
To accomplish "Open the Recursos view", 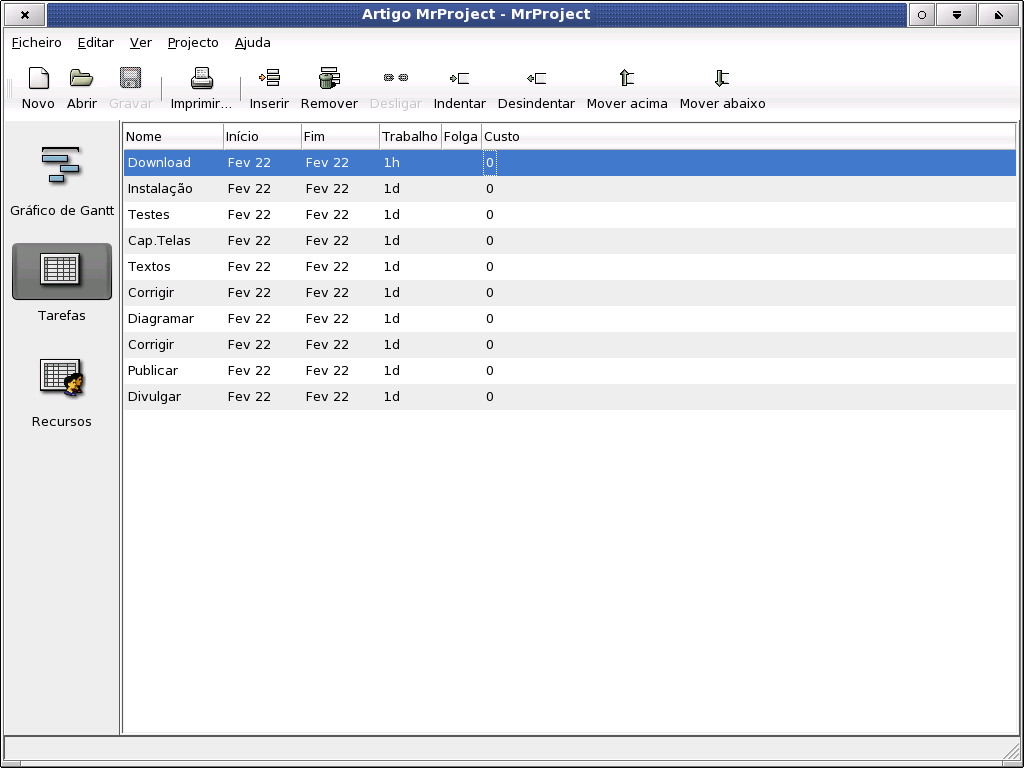I will [x=62, y=392].
